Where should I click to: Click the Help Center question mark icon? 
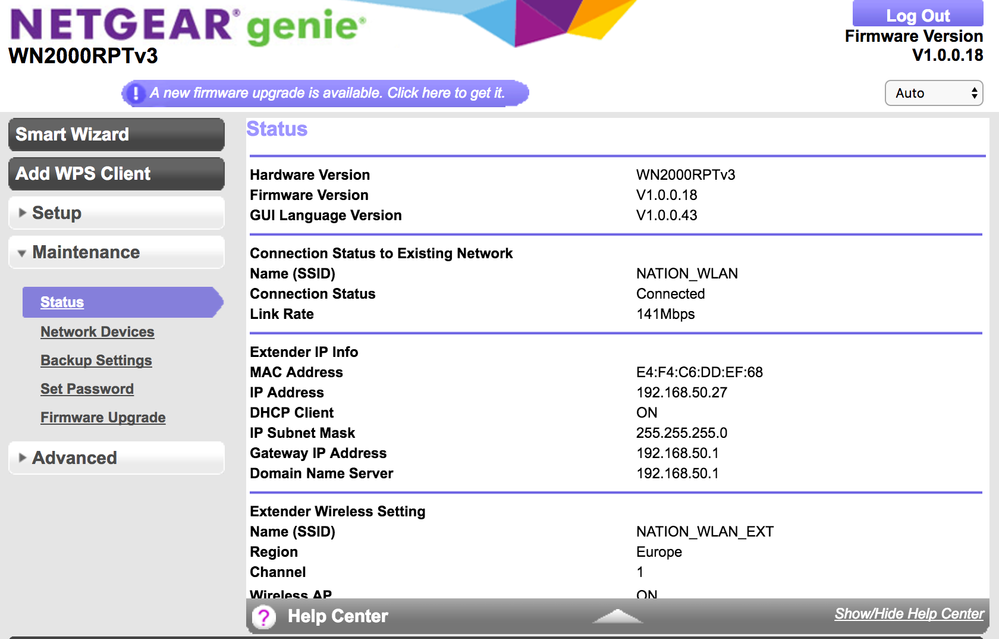click(263, 616)
